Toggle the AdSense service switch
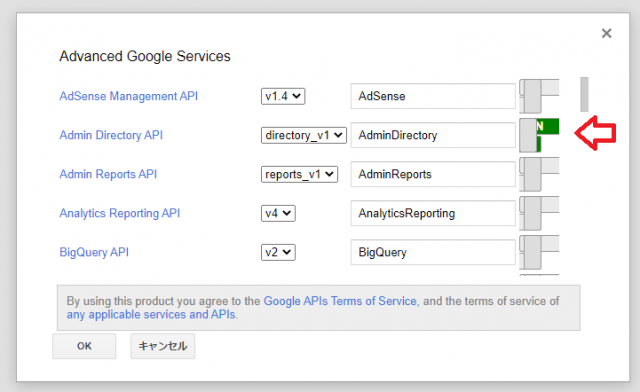640x392 pixels. point(539,96)
